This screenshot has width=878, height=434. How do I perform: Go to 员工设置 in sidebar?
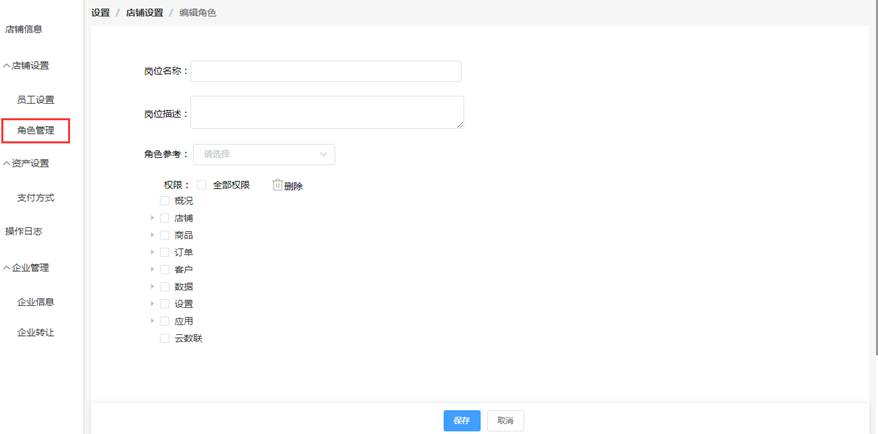point(36,100)
